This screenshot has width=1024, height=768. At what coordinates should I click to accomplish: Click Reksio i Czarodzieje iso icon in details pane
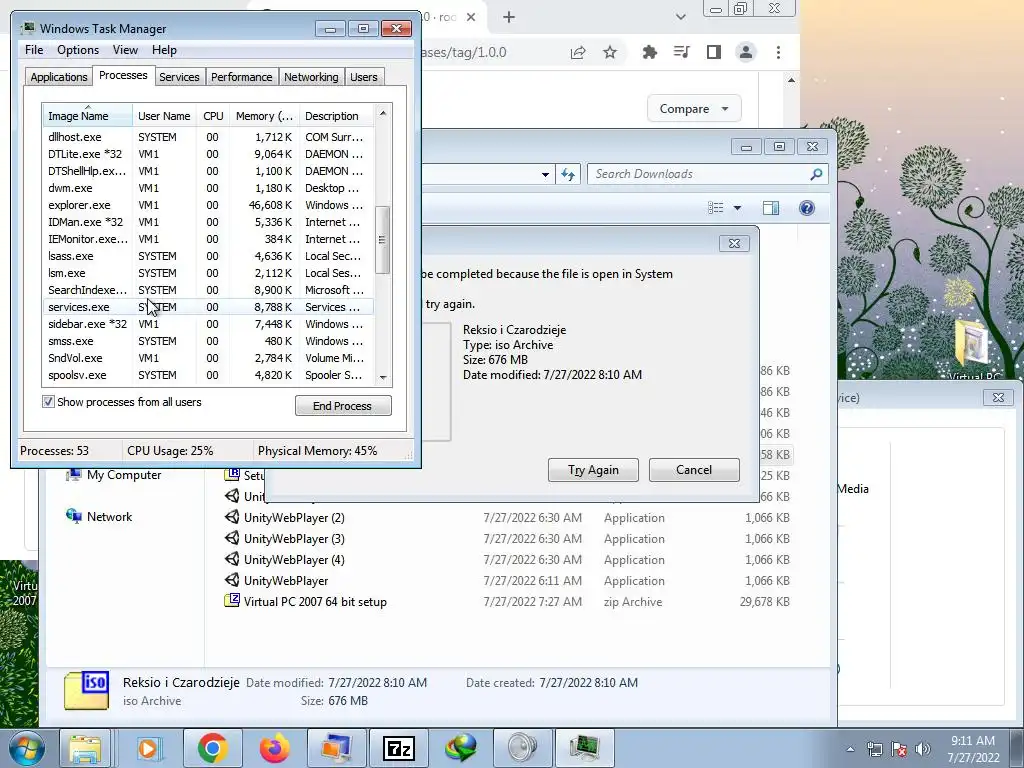86,690
